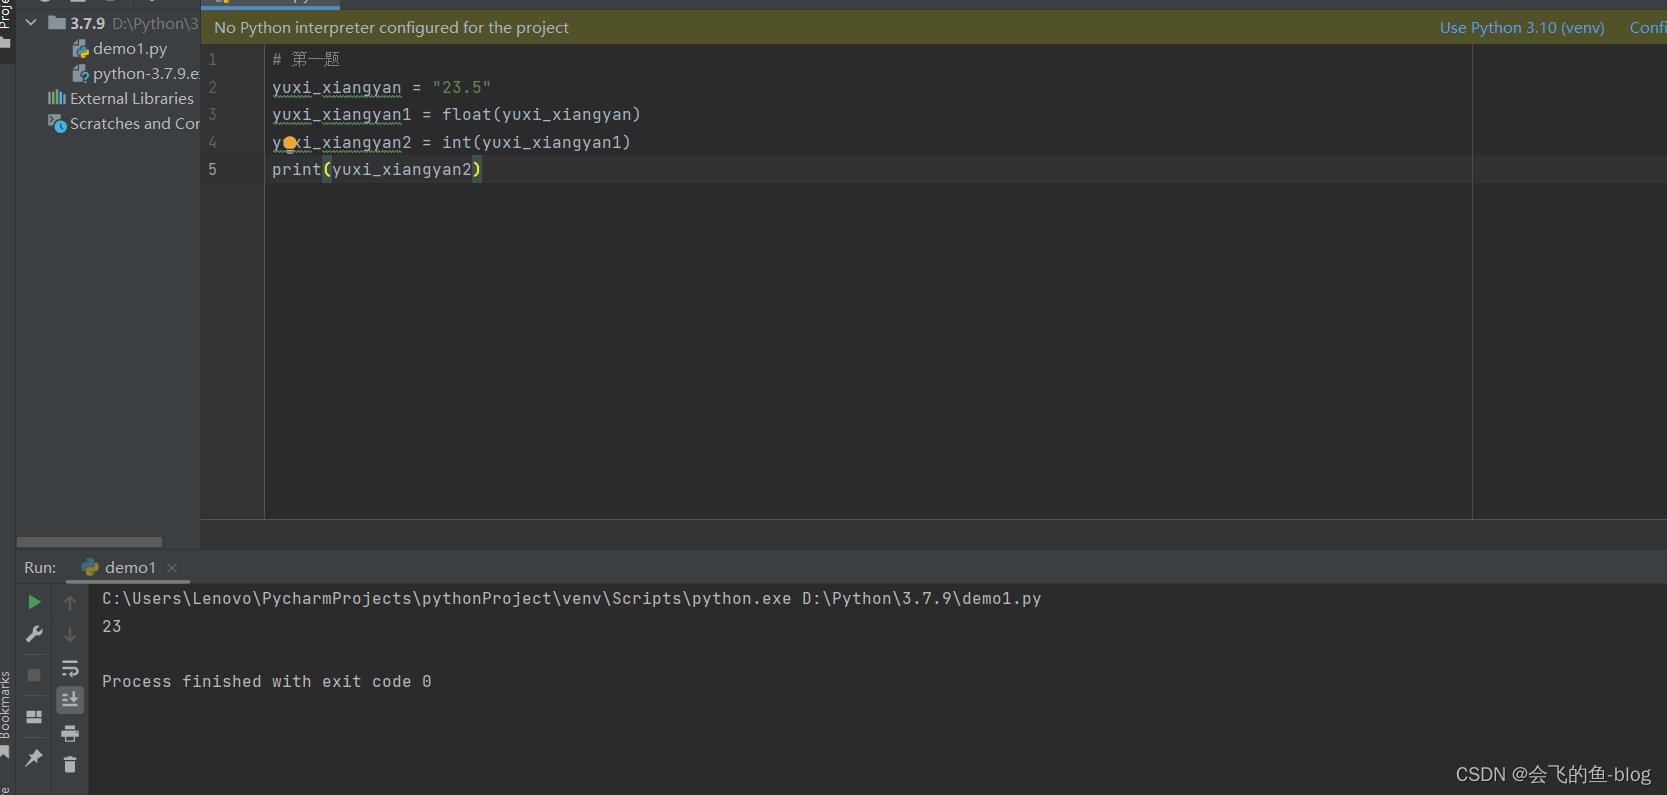Screen dimensions: 1667x795
Task: Select the demo1 run tab
Action: click(130, 567)
